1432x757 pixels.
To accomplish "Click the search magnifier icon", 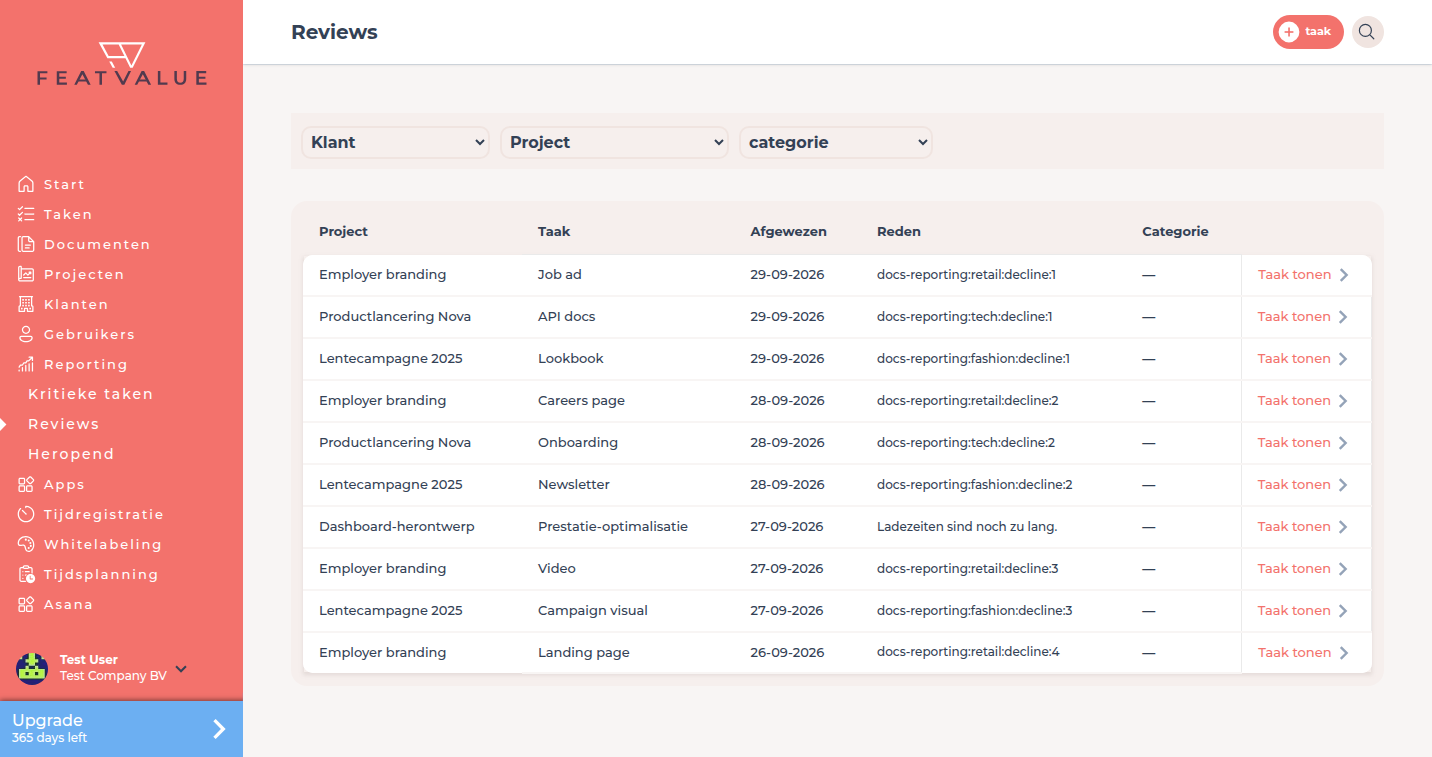I will (x=1367, y=32).
